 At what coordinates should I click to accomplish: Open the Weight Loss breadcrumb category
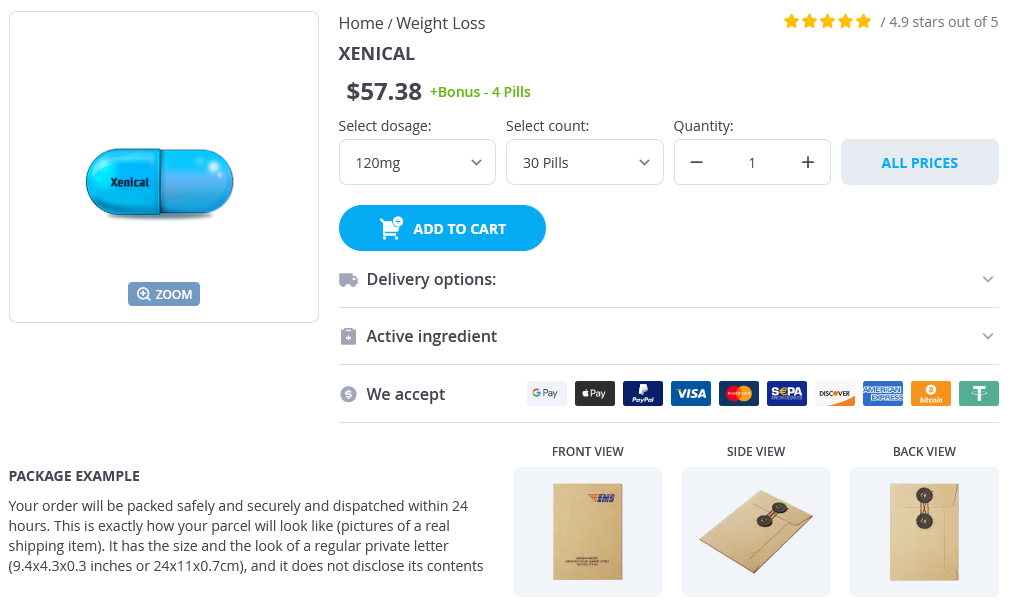440,23
